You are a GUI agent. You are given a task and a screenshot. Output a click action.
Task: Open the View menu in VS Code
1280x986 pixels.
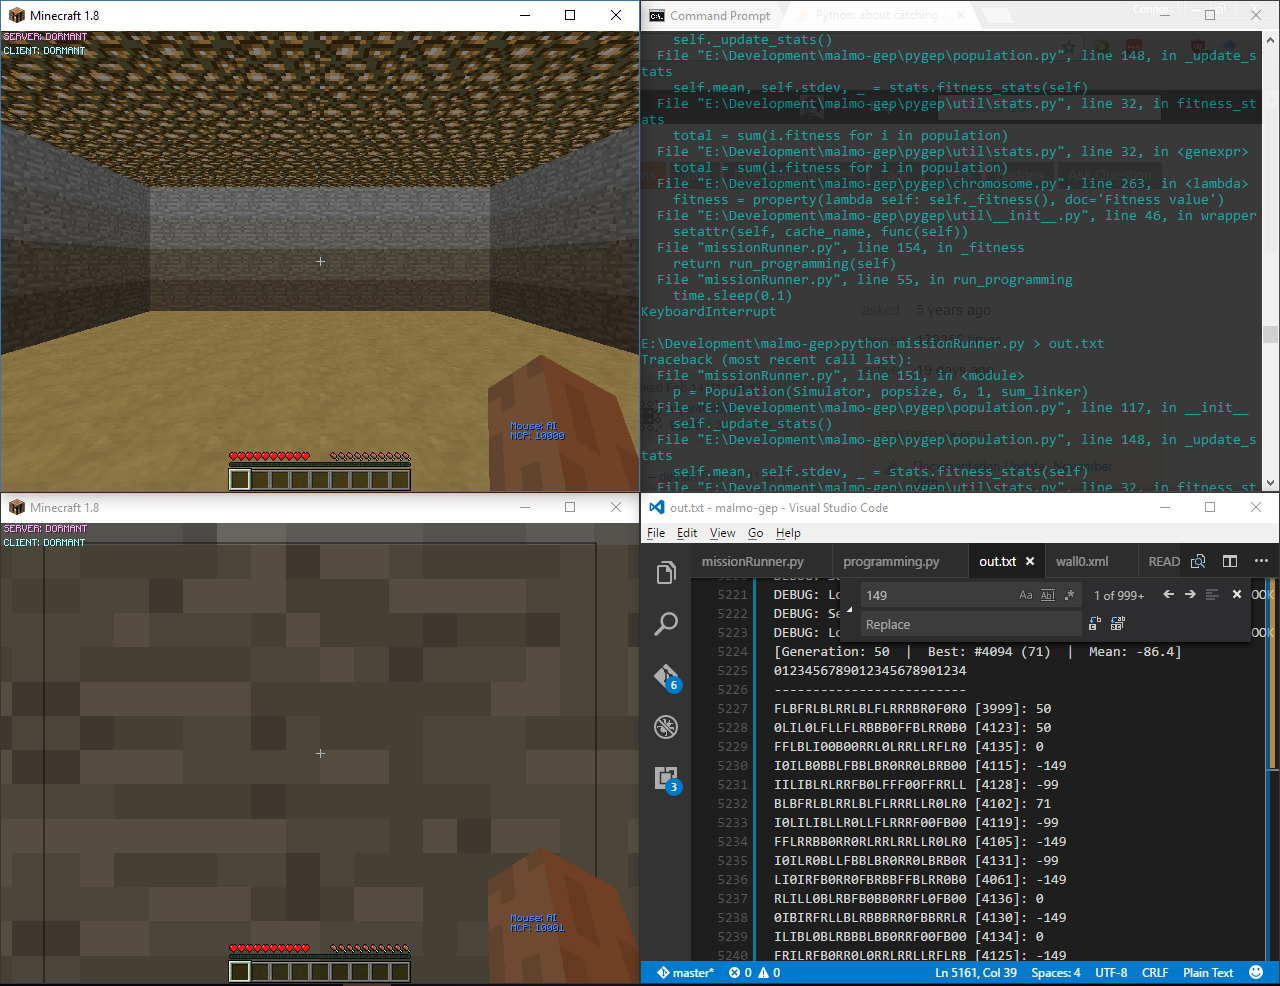[723, 533]
